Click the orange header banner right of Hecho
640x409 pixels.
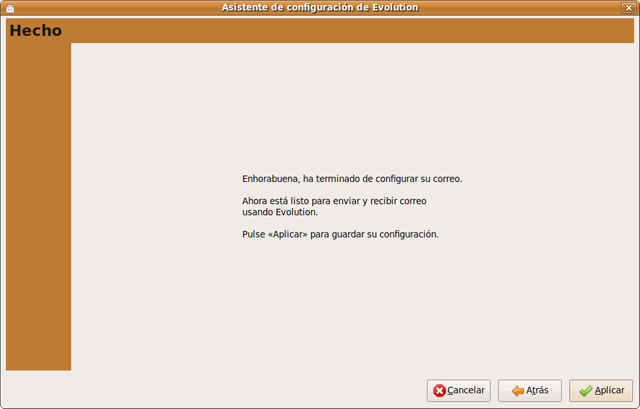pos(350,31)
